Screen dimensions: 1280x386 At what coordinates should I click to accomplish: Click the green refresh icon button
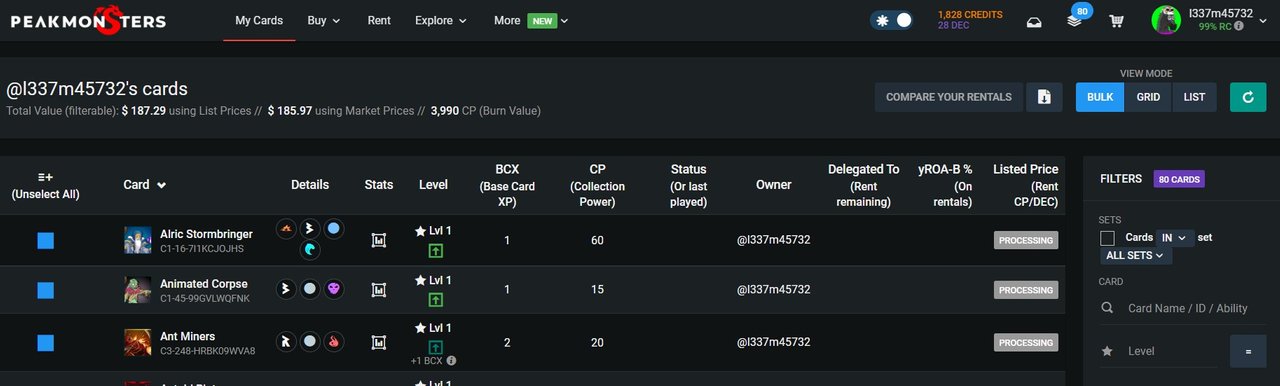click(1247, 97)
